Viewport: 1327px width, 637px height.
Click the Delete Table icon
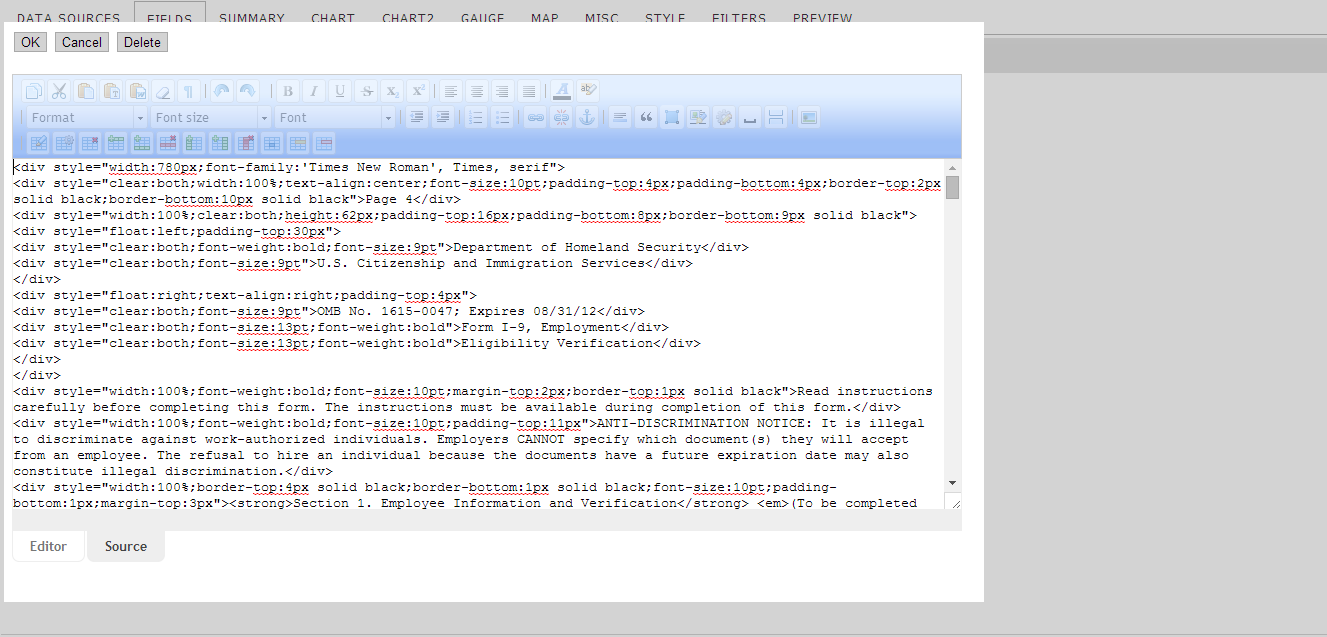[91, 143]
